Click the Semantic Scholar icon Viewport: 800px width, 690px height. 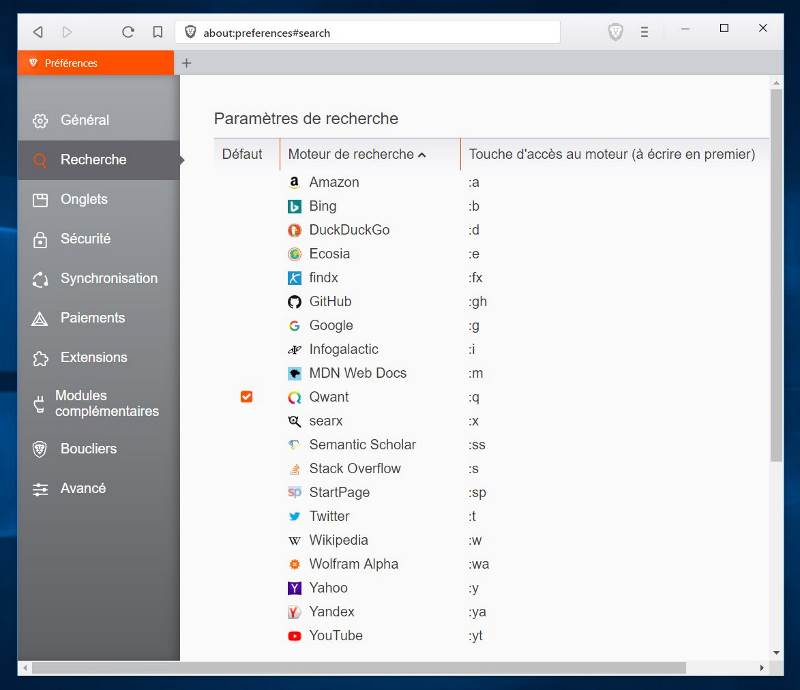point(294,445)
